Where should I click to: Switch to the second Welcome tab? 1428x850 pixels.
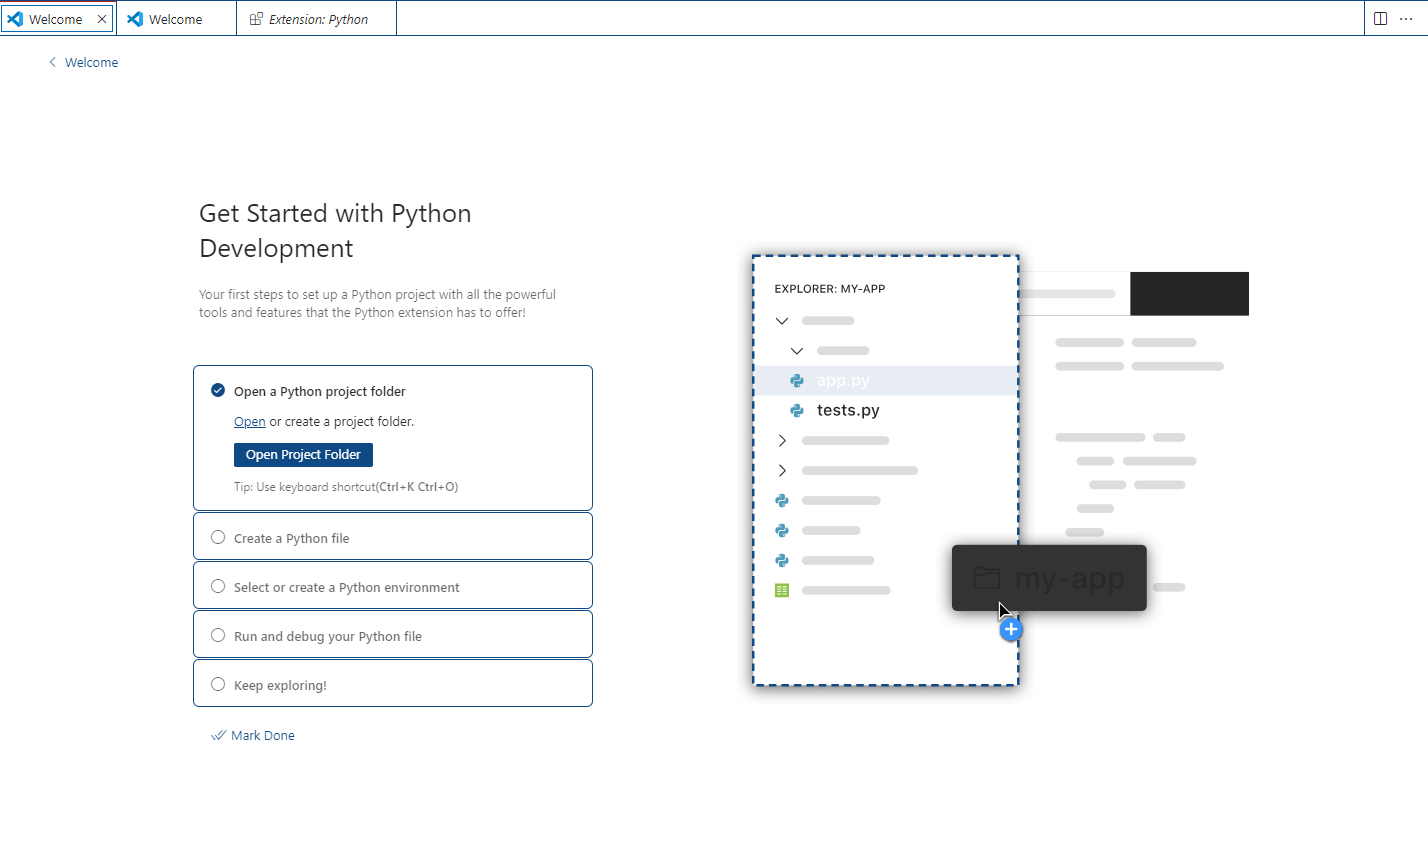tap(176, 19)
